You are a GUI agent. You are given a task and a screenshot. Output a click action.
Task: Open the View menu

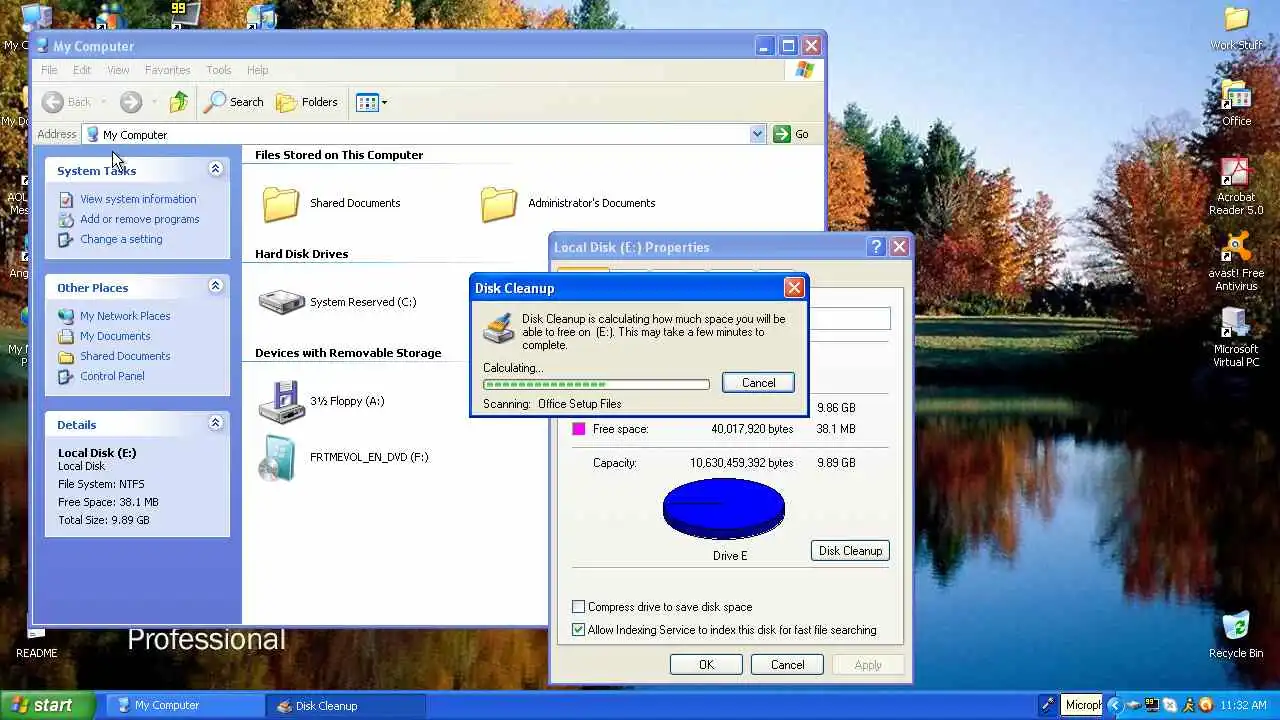click(118, 70)
